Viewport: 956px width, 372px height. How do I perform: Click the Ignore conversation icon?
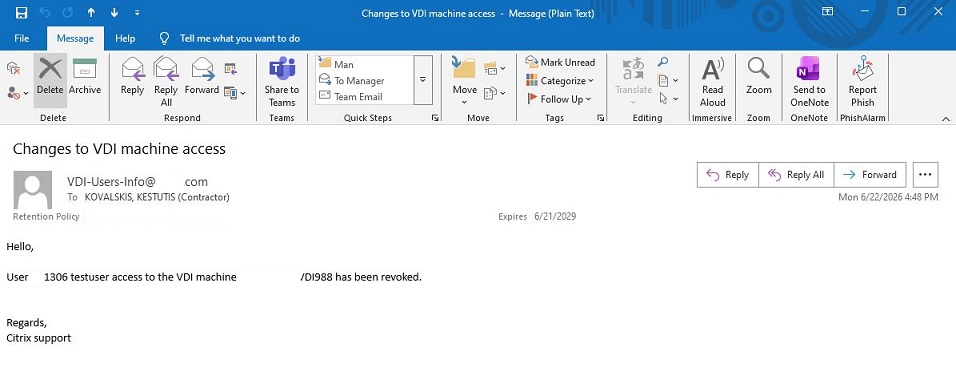(13, 68)
